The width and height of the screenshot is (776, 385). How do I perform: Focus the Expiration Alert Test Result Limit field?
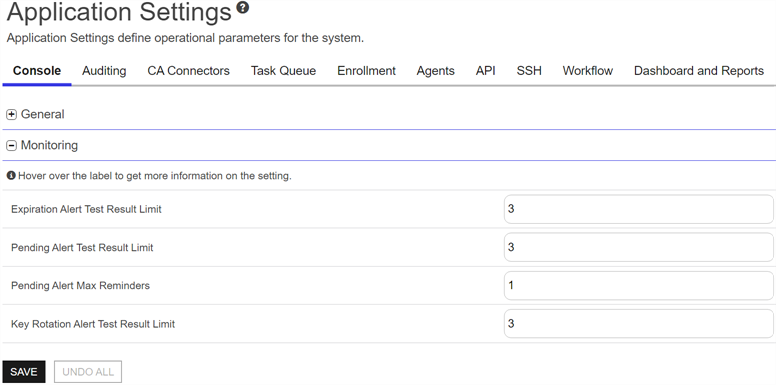(x=638, y=209)
